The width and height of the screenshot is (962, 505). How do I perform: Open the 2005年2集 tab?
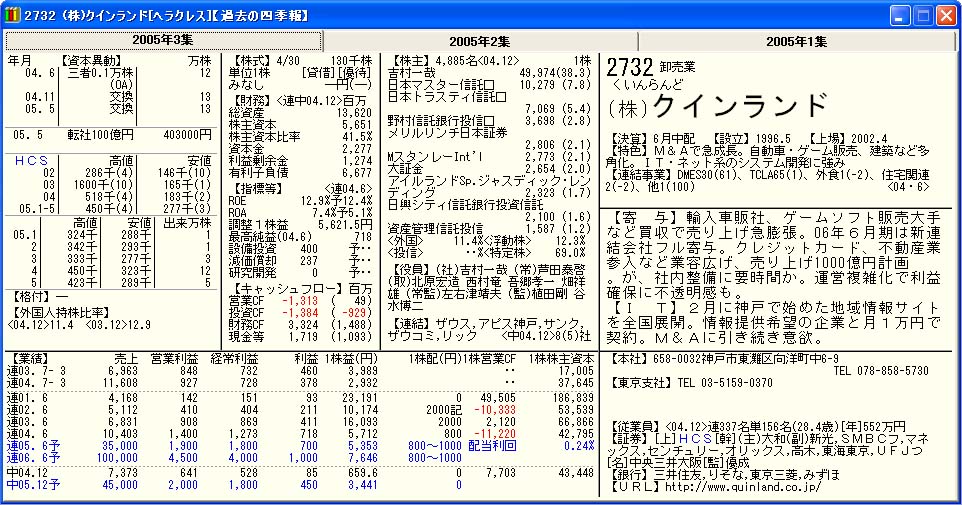coord(480,41)
